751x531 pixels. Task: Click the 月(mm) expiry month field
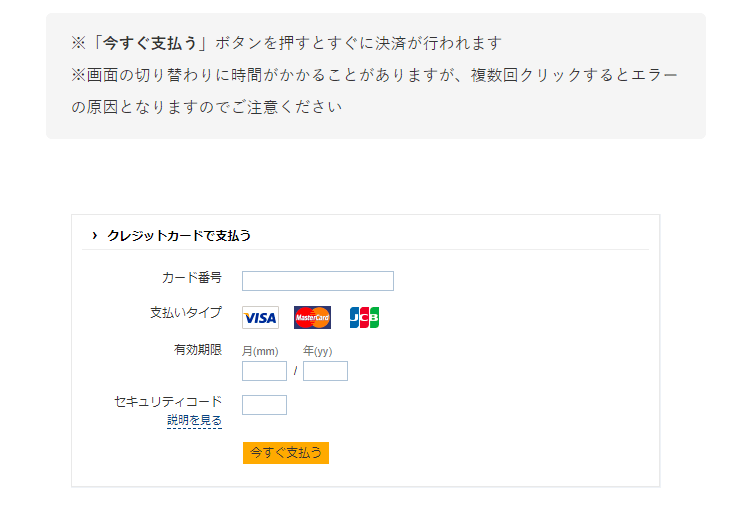click(x=264, y=371)
